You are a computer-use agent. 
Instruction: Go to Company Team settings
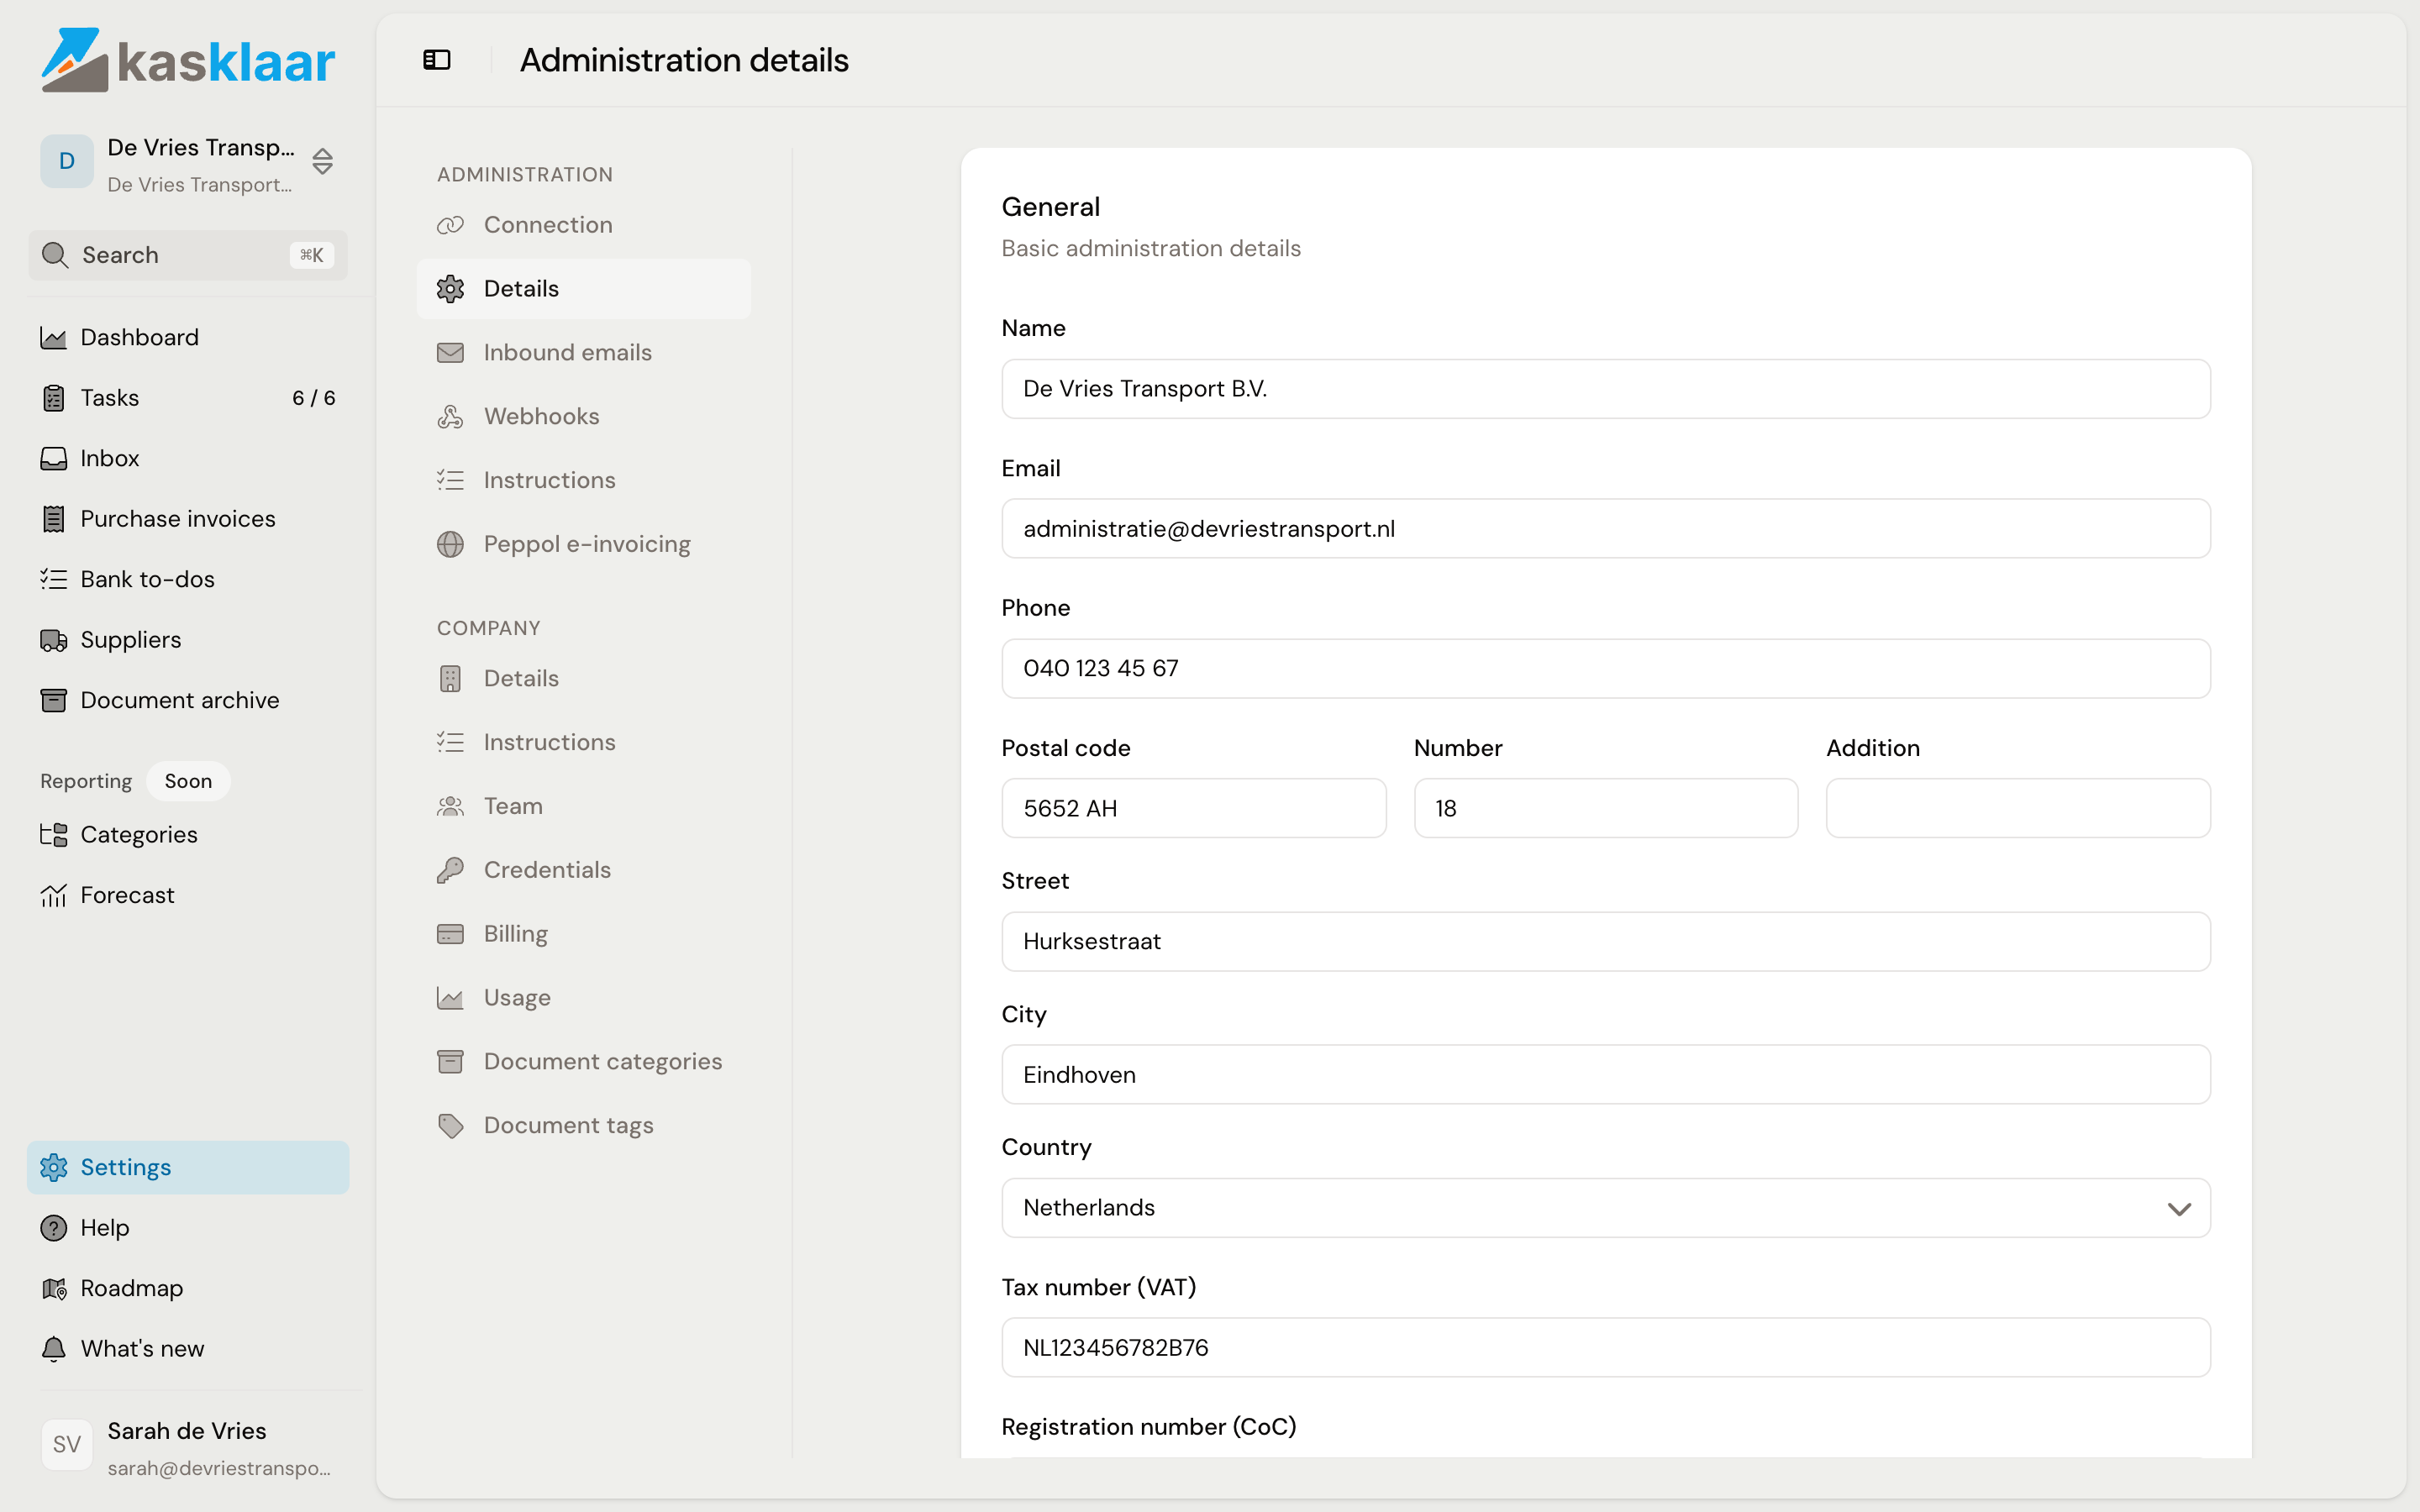coord(583,806)
